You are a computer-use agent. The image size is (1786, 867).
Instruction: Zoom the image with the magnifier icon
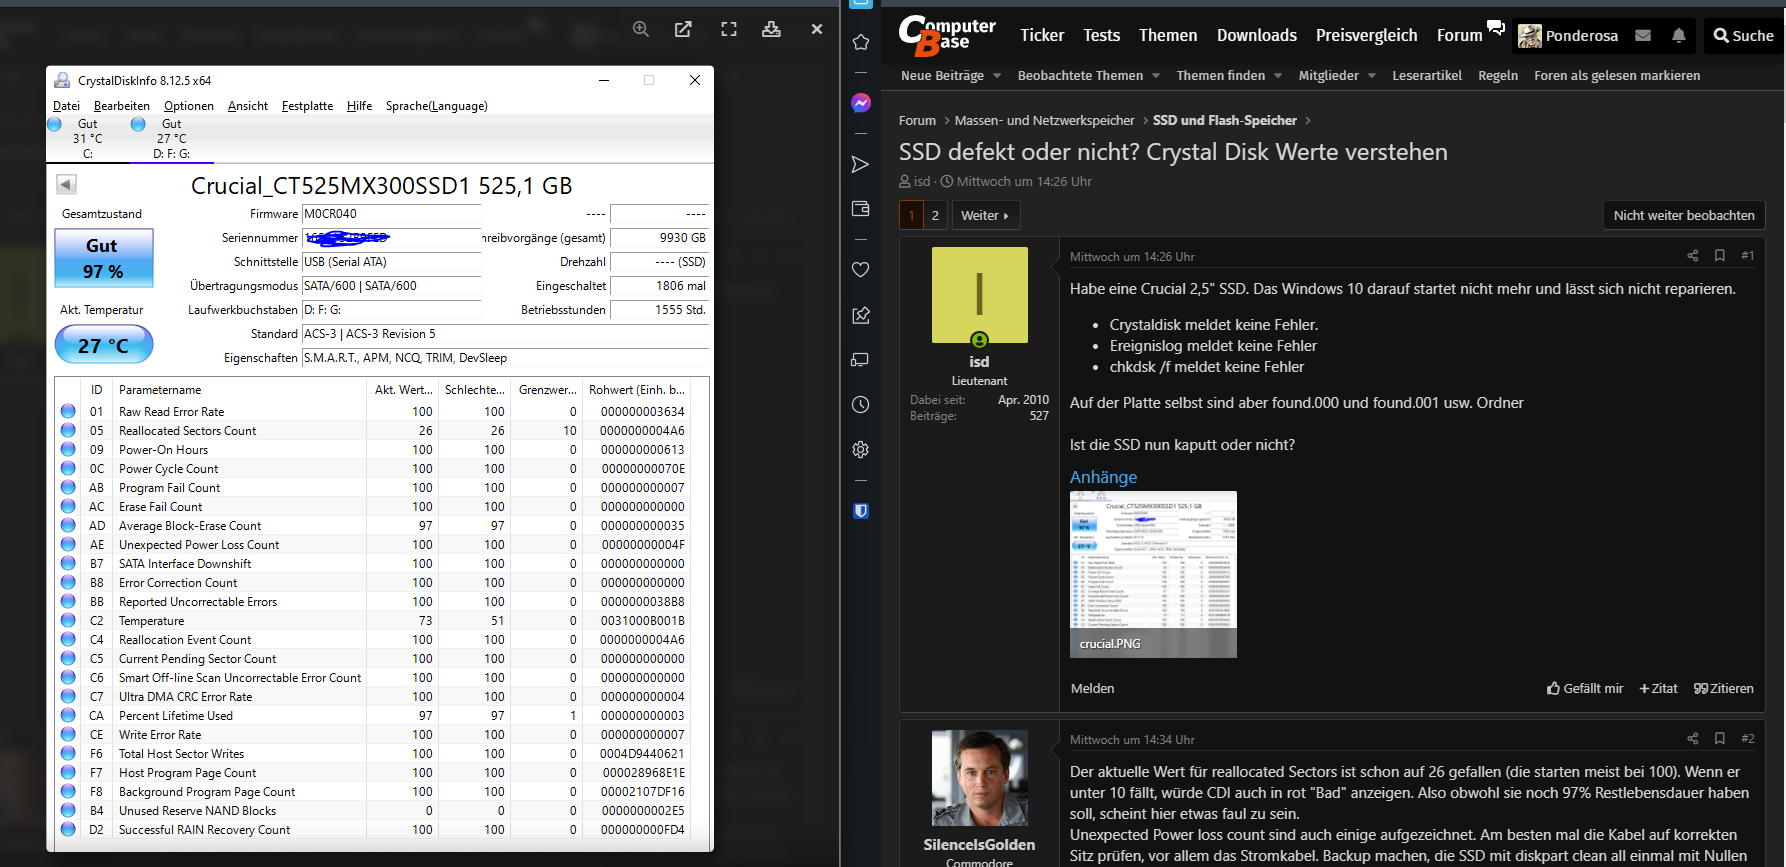[641, 29]
